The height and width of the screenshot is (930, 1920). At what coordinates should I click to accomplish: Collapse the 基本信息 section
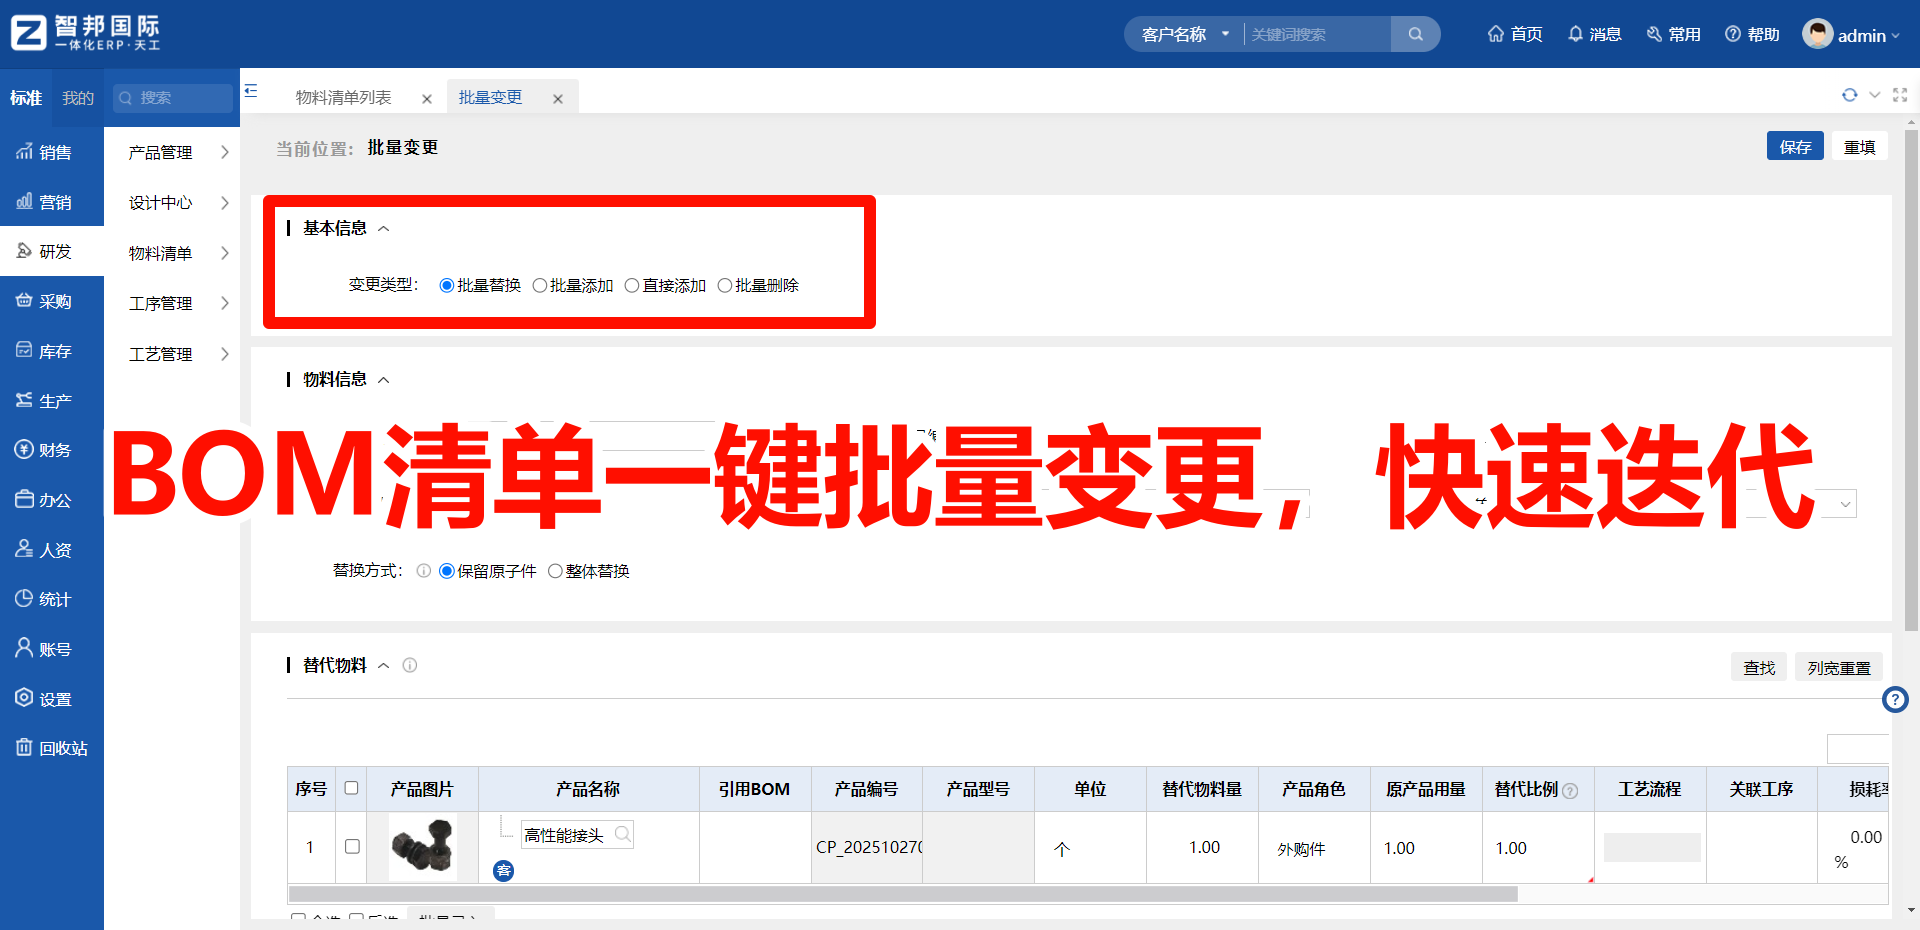tap(383, 229)
